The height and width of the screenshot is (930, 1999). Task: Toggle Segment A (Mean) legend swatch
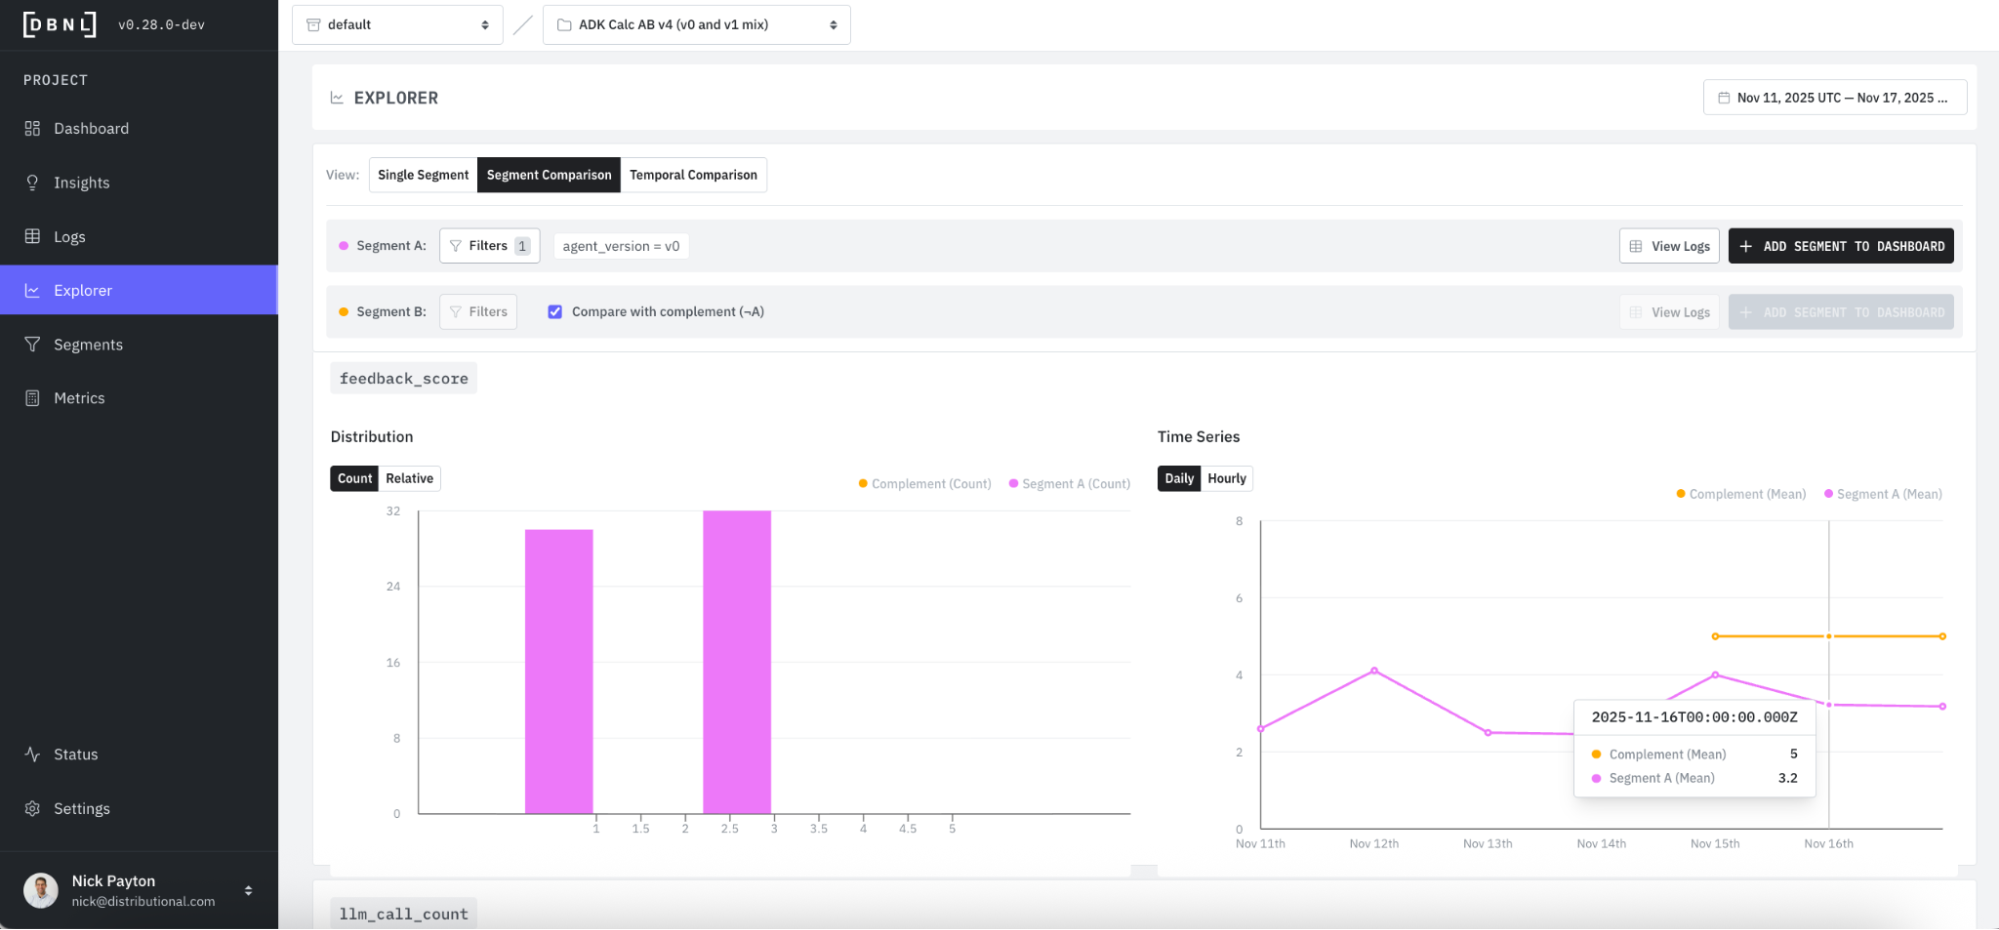click(x=1829, y=494)
